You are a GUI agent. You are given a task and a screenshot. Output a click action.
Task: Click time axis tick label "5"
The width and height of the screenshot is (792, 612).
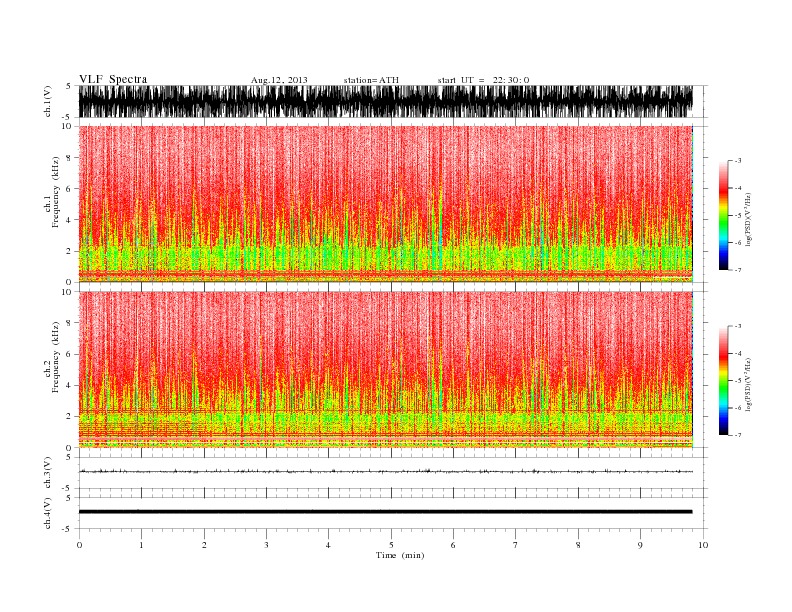tap(391, 545)
